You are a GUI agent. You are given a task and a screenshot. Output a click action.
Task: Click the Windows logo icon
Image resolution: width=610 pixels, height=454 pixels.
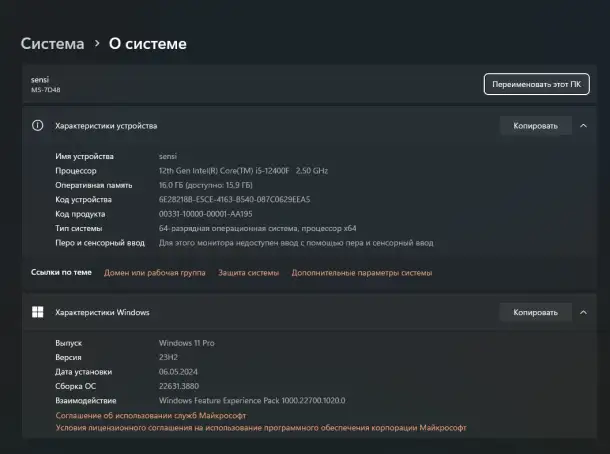click(x=38, y=312)
